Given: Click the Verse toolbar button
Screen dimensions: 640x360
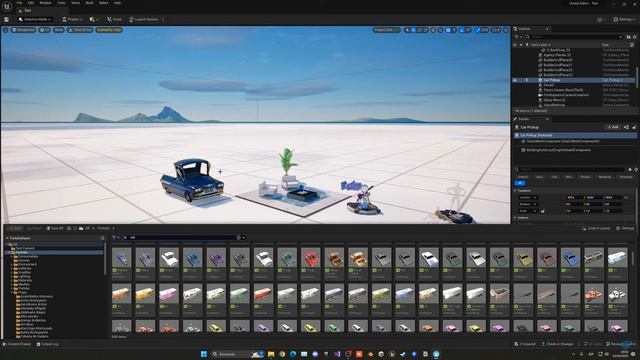Looking at the screenshot, I should [114, 19].
